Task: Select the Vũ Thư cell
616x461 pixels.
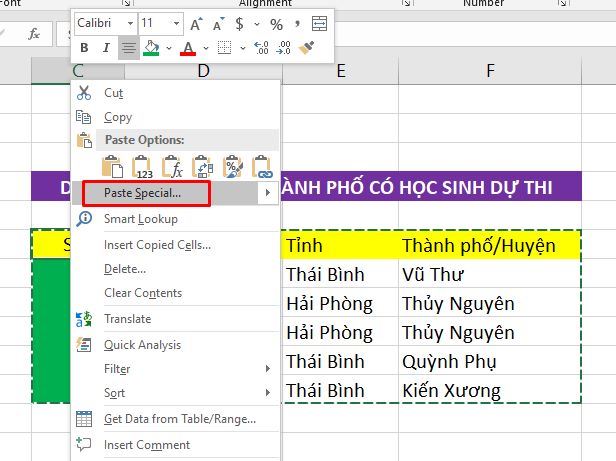Action: click(490, 274)
